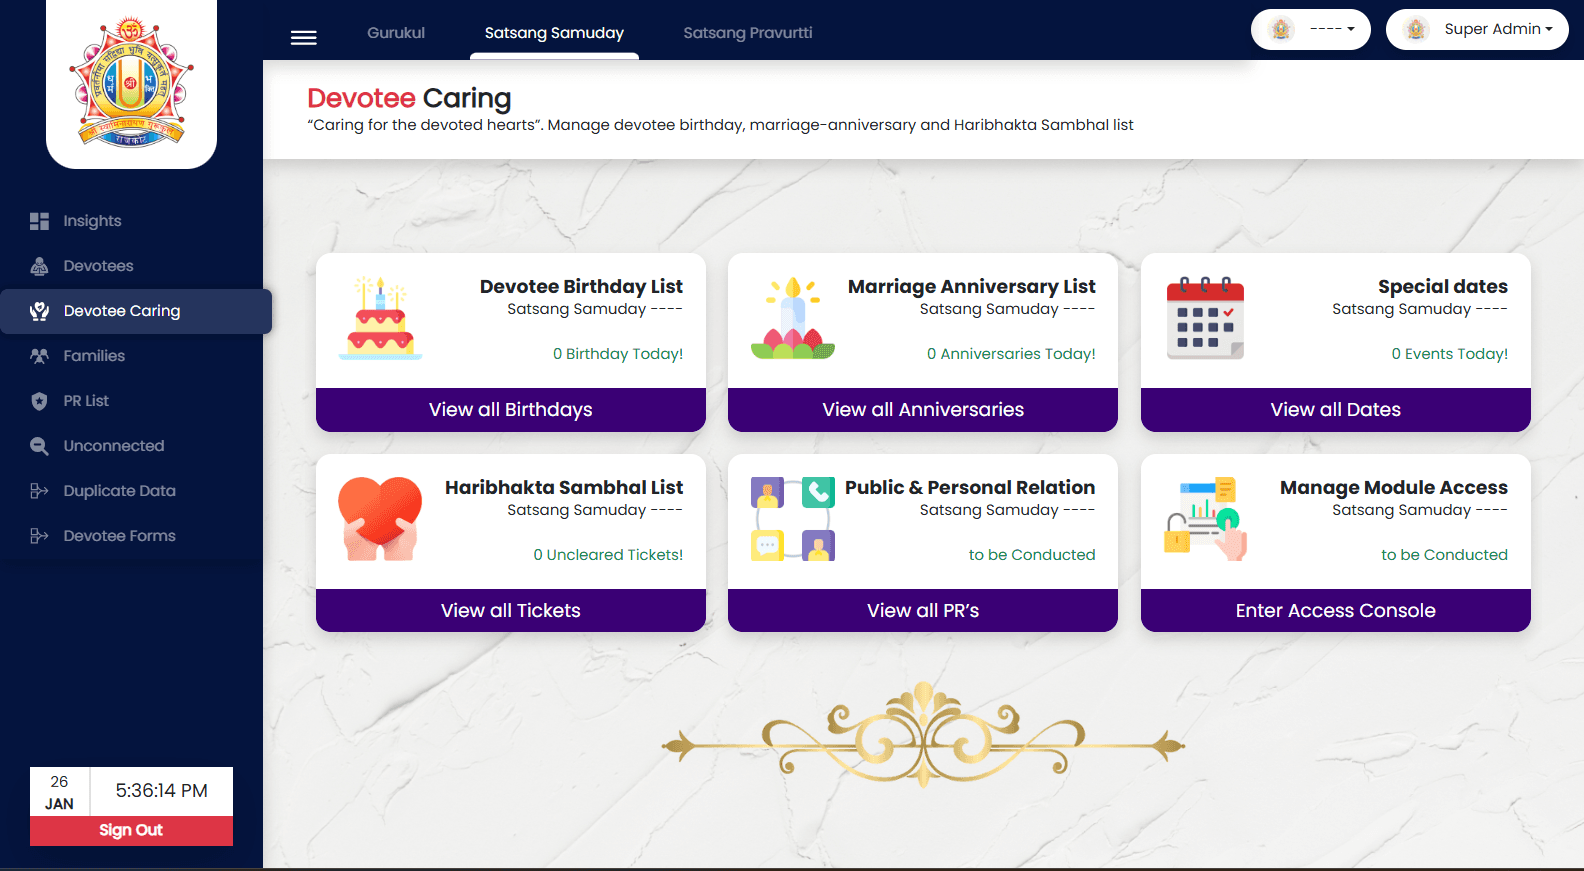The height and width of the screenshot is (871, 1584).
Task: Open Devotee Forms in sidebar
Action: 119,536
